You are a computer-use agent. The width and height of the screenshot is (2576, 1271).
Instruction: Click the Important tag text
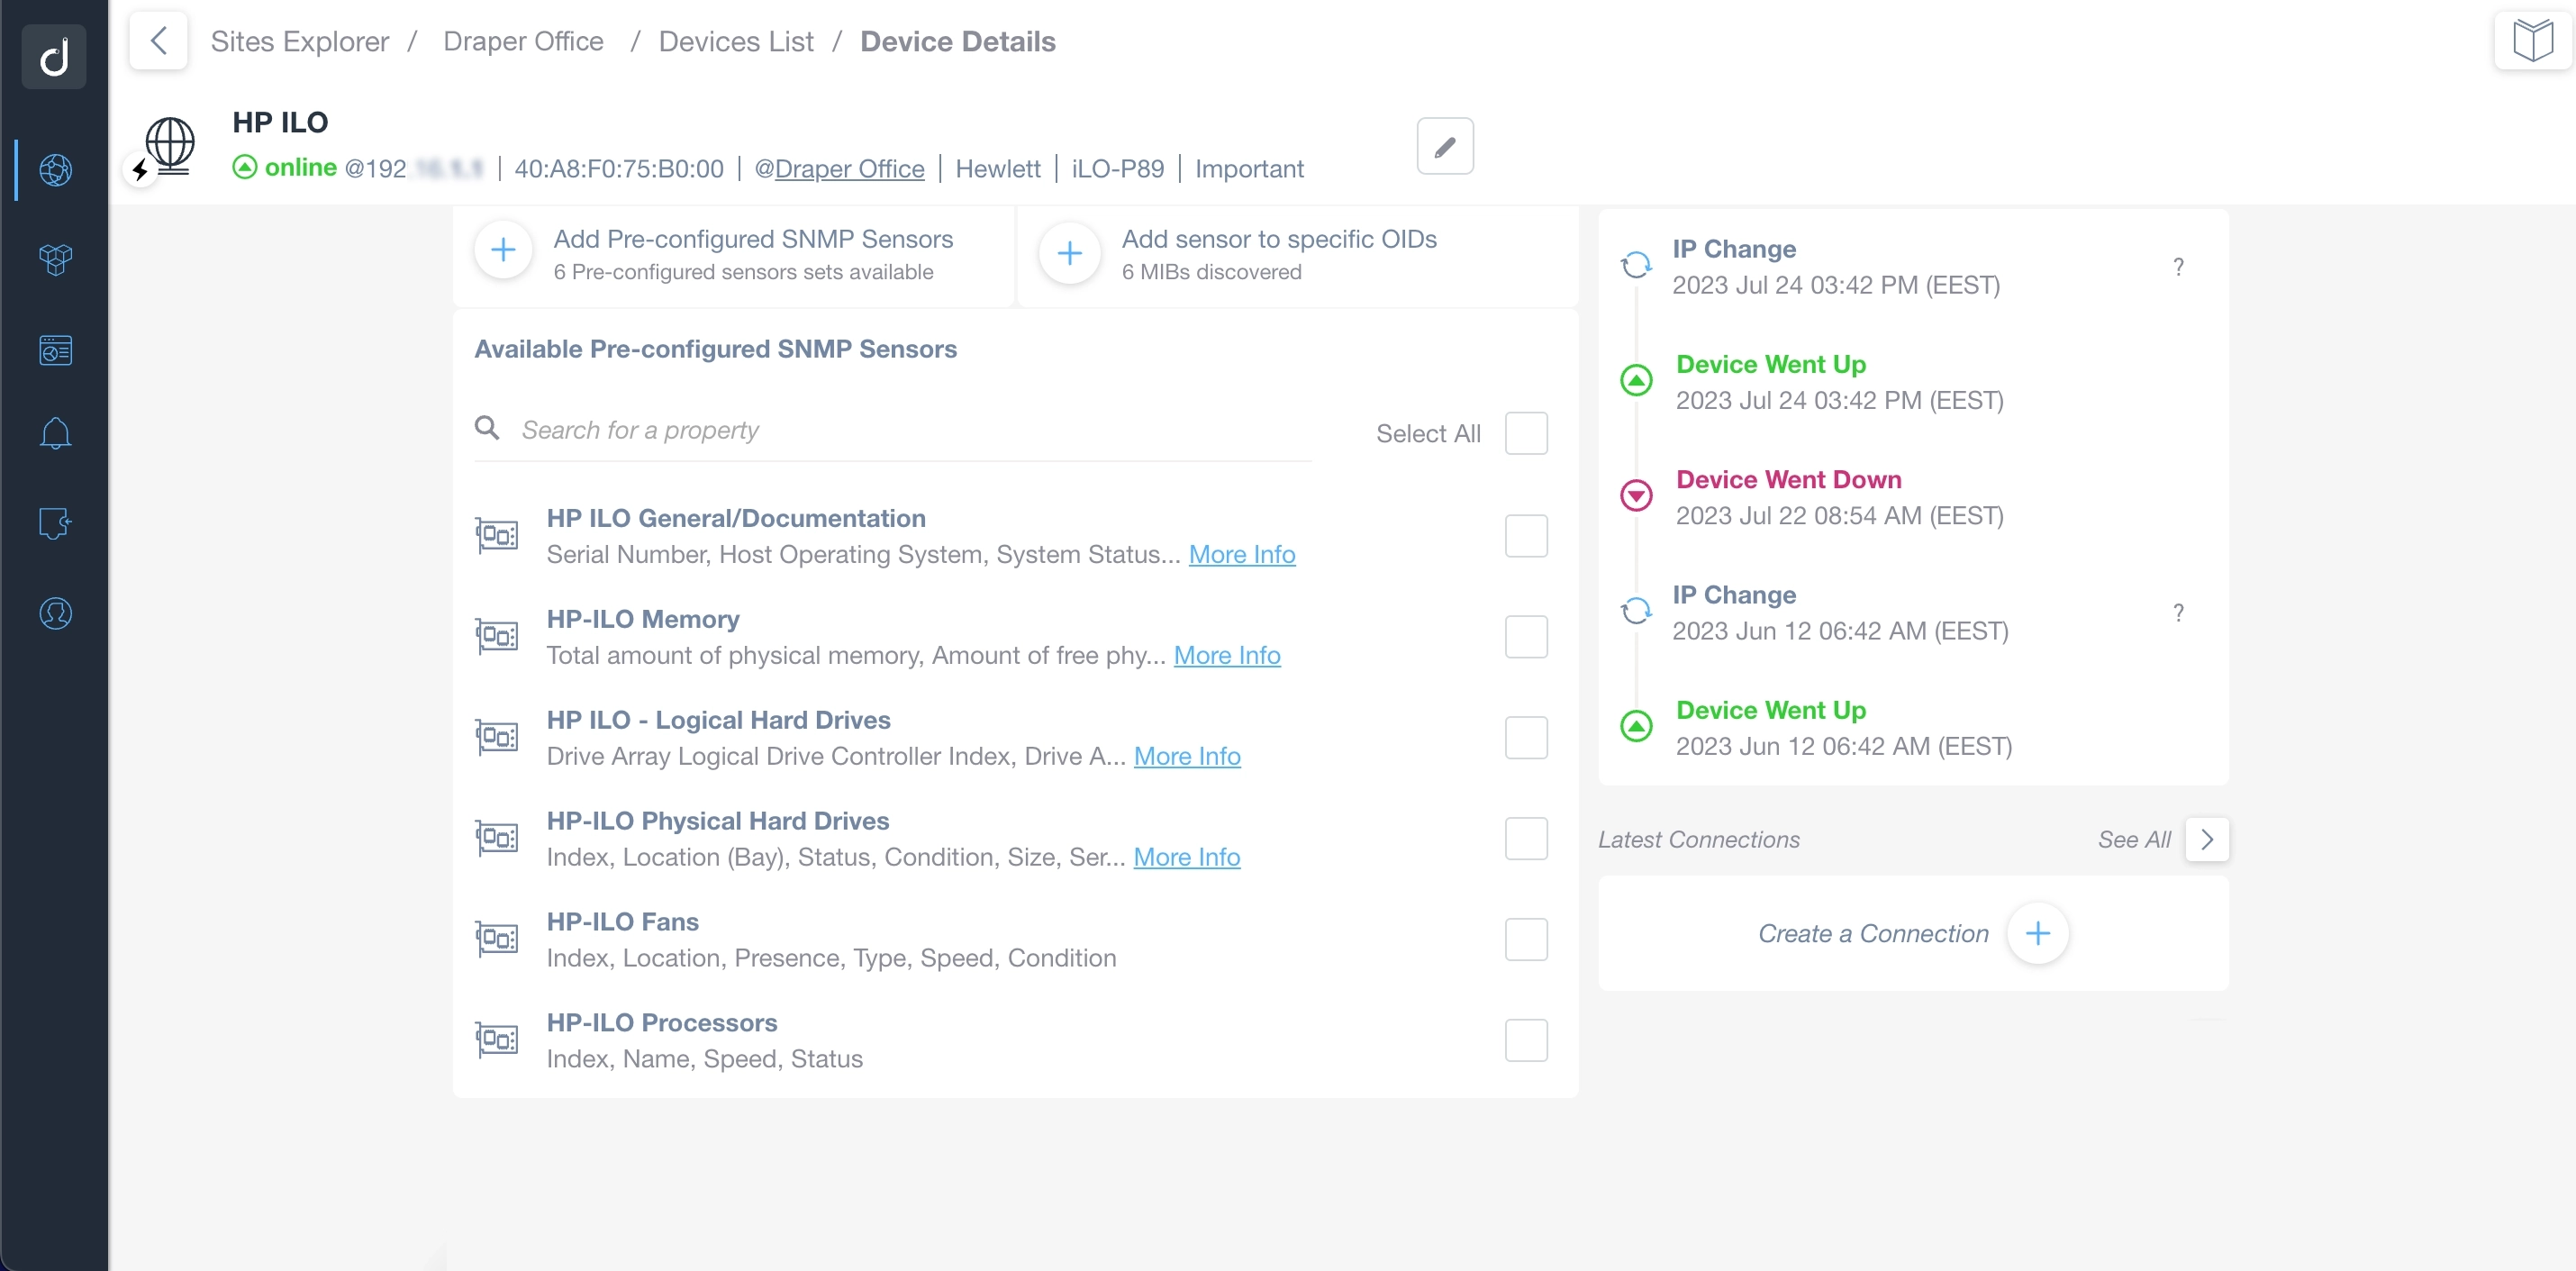1249,168
